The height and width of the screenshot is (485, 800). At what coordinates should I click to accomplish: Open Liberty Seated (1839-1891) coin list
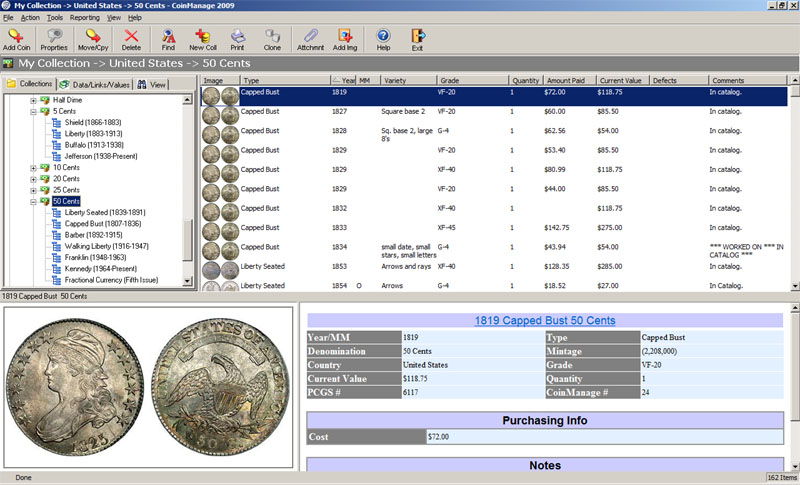point(105,212)
